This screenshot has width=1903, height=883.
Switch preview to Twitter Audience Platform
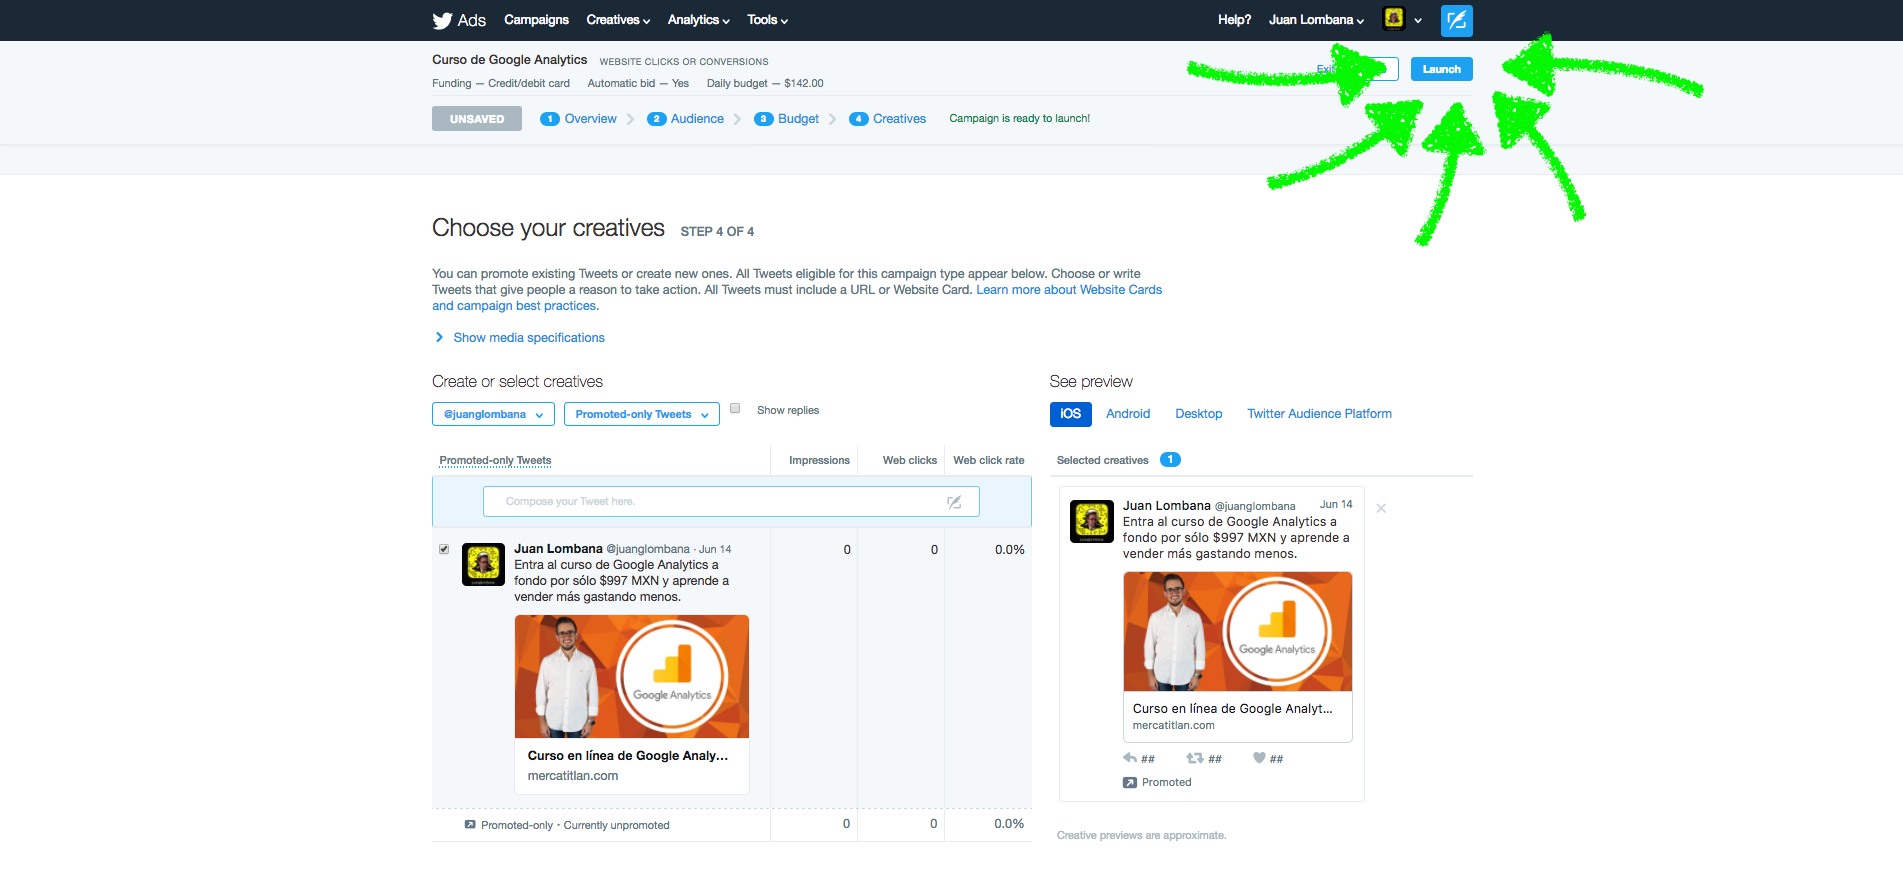click(x=1319, y=414)
